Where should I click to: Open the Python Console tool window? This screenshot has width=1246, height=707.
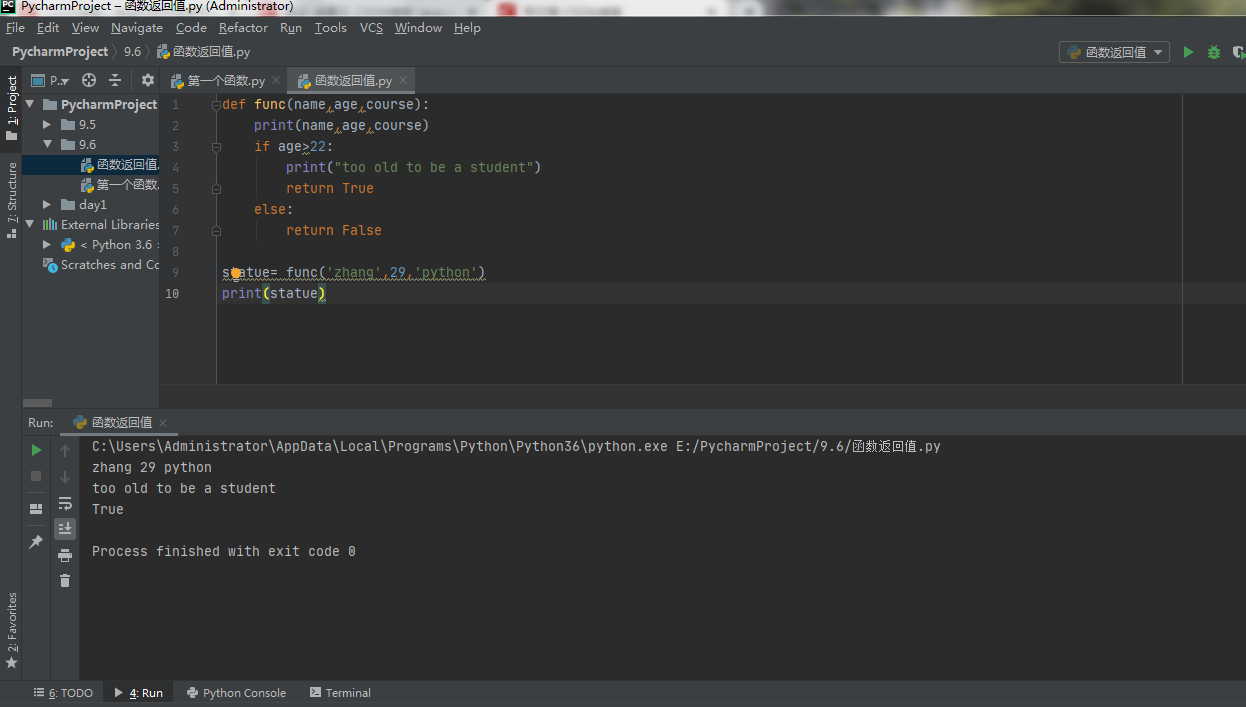[x=236, y=693]
